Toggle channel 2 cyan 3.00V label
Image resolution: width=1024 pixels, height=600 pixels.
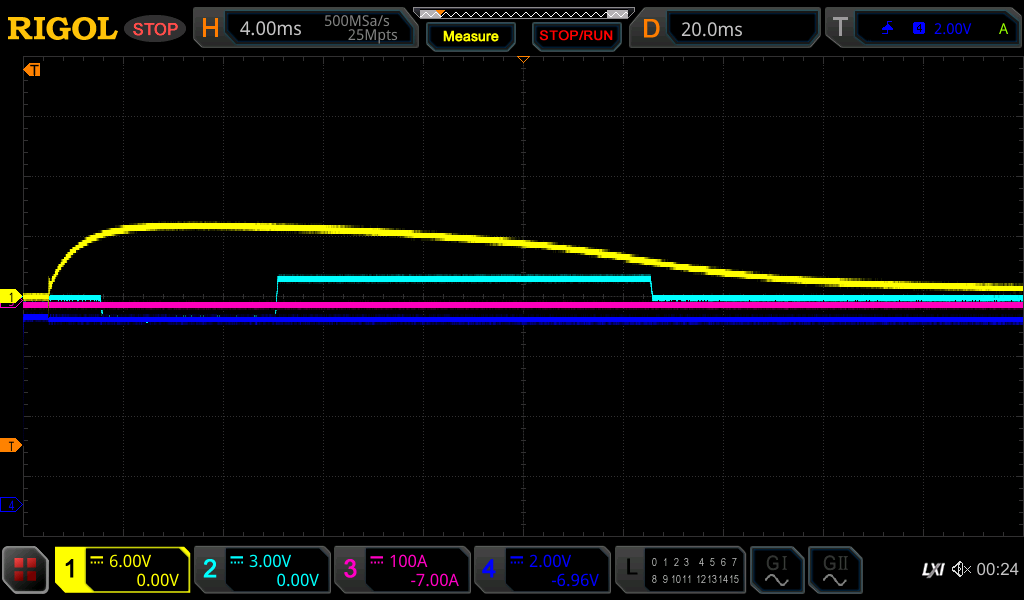click(262, 570)
